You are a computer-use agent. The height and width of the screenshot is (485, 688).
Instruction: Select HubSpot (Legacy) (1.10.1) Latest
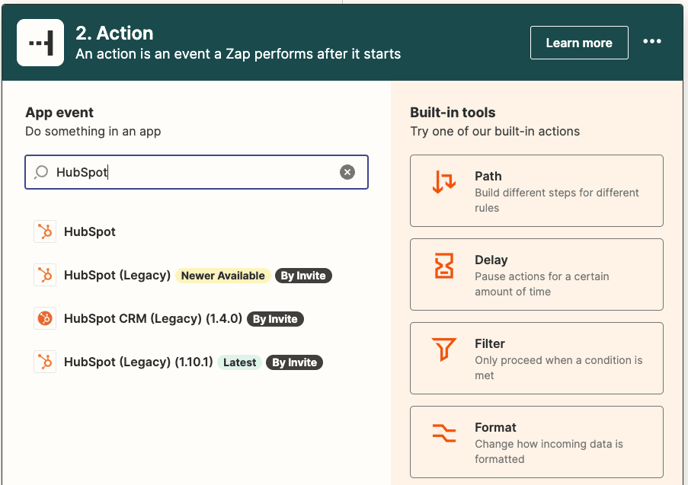[138, 362]
